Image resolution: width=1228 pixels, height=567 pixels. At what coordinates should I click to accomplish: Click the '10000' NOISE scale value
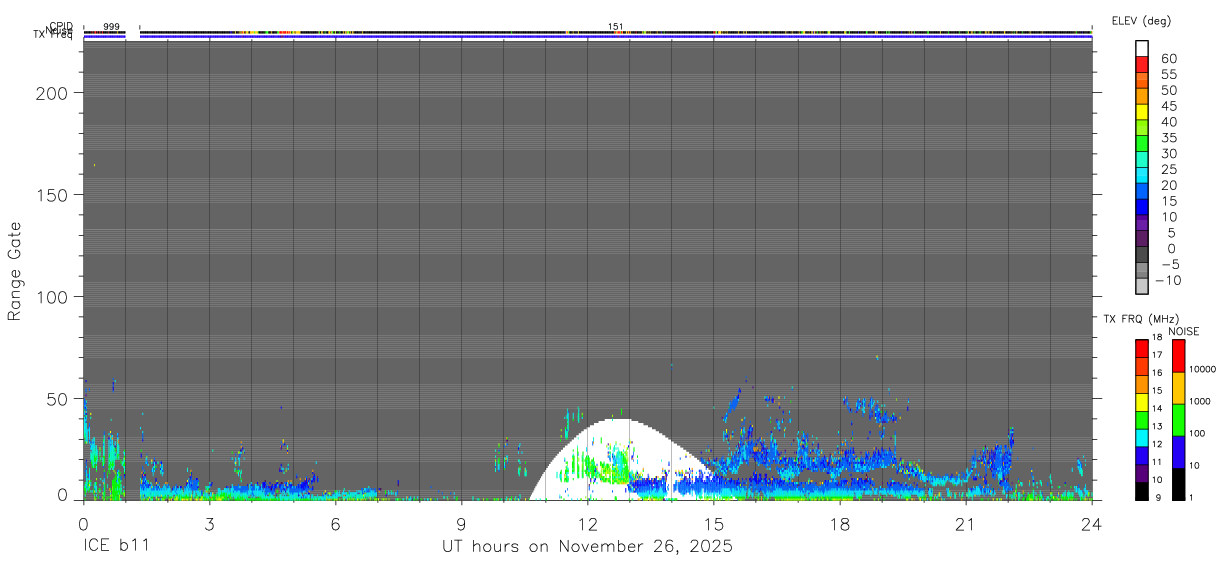pyautogui.click(x=1202, y=369)
